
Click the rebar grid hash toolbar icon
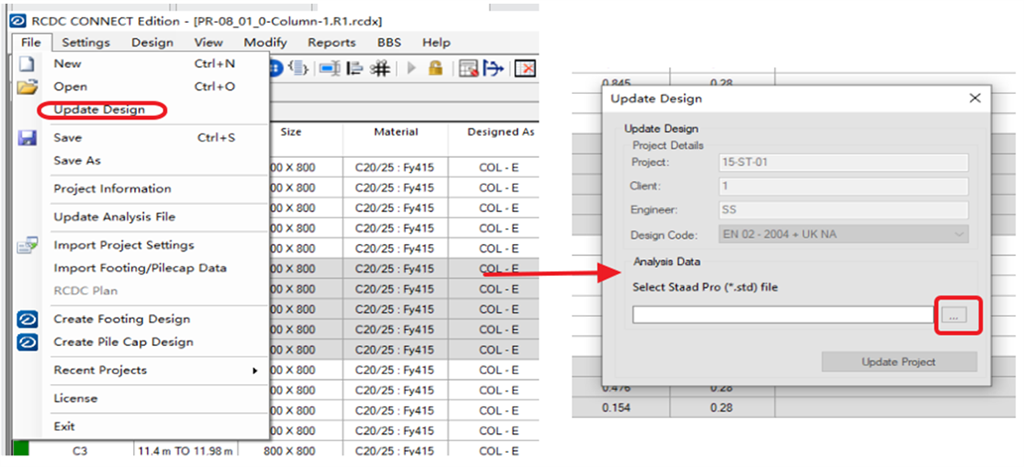[380, 68]
